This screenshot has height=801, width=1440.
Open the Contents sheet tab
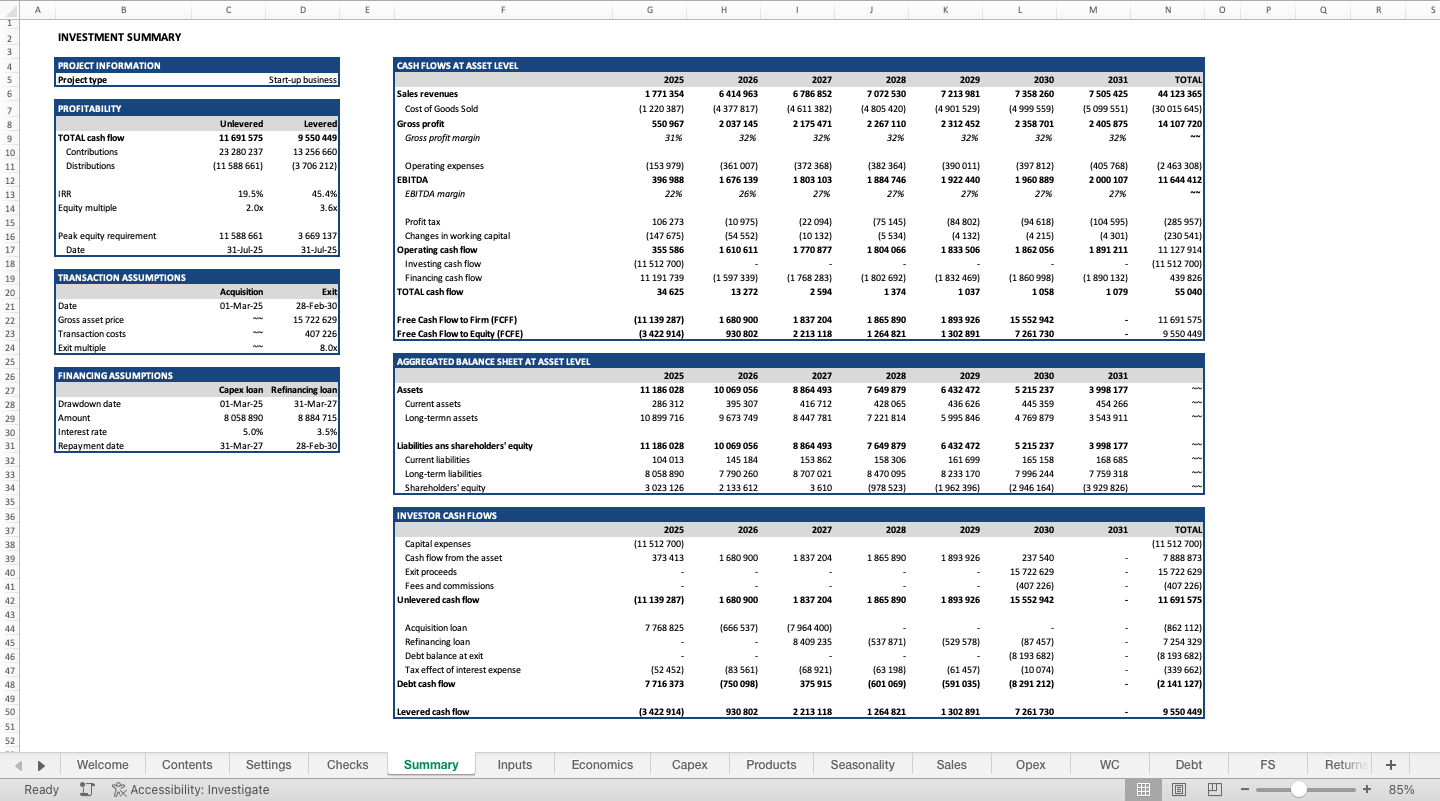[x=187, y=765]
